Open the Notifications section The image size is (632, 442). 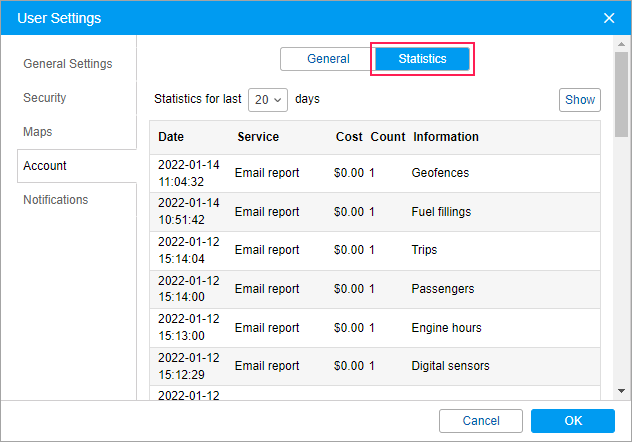point(56,200)
